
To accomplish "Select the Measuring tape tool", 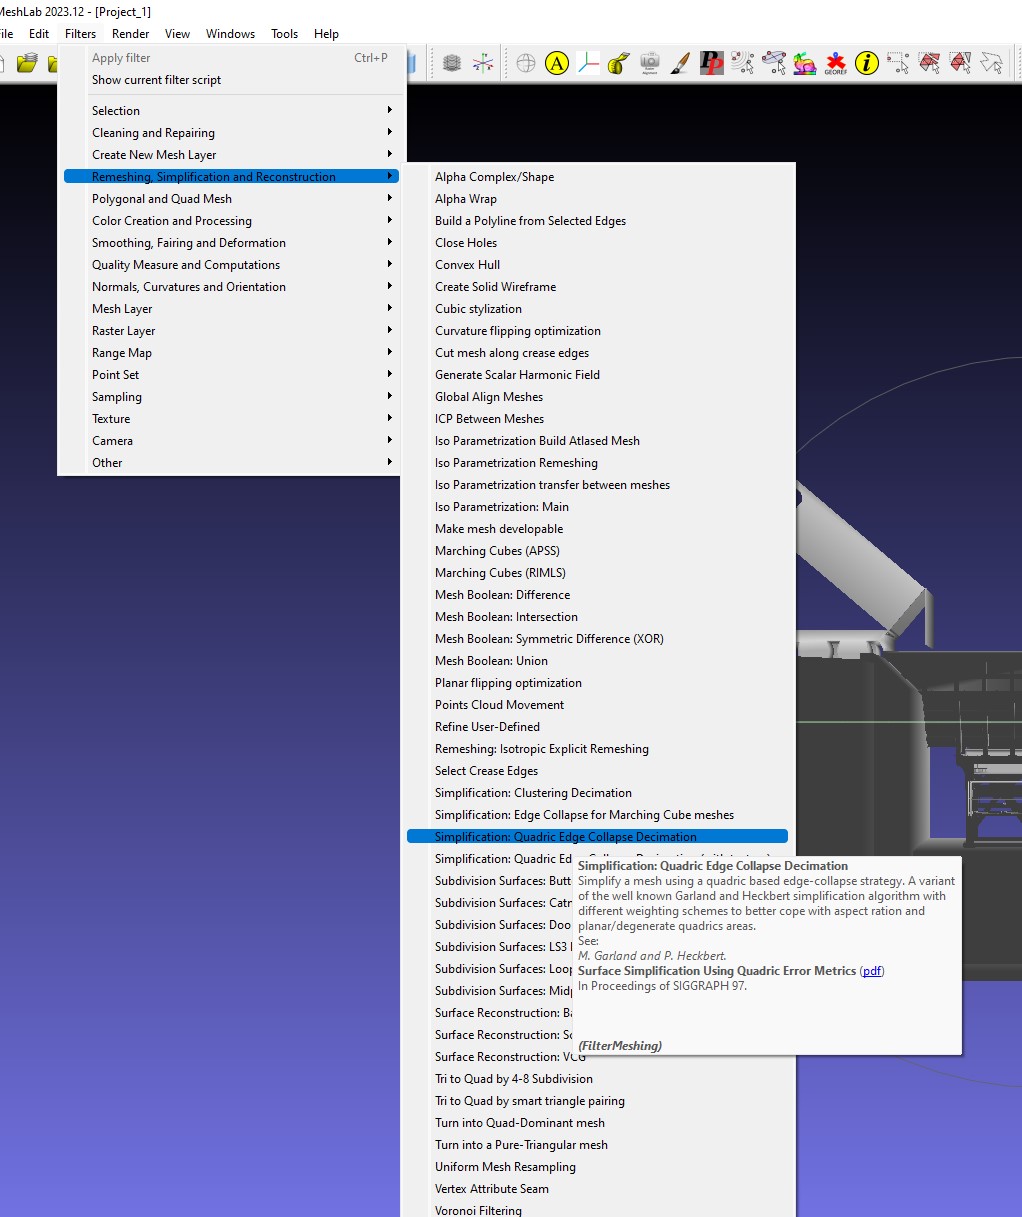I will tap(619, 64).
